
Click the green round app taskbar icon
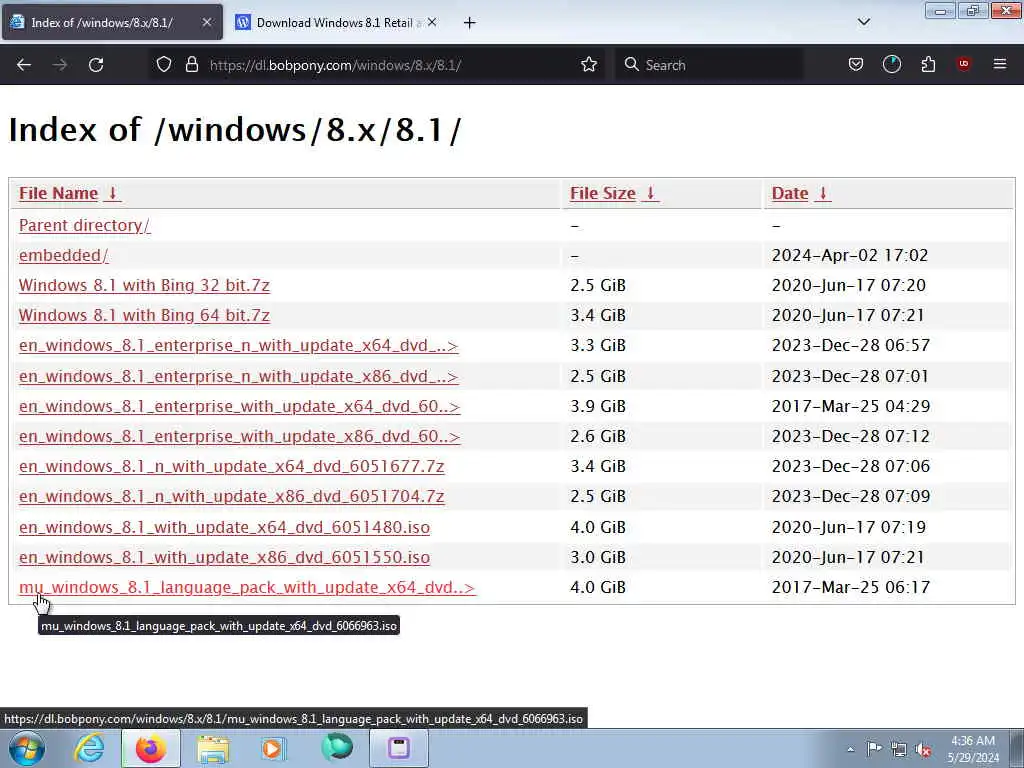pyautogui.click(x=337, y=747)
